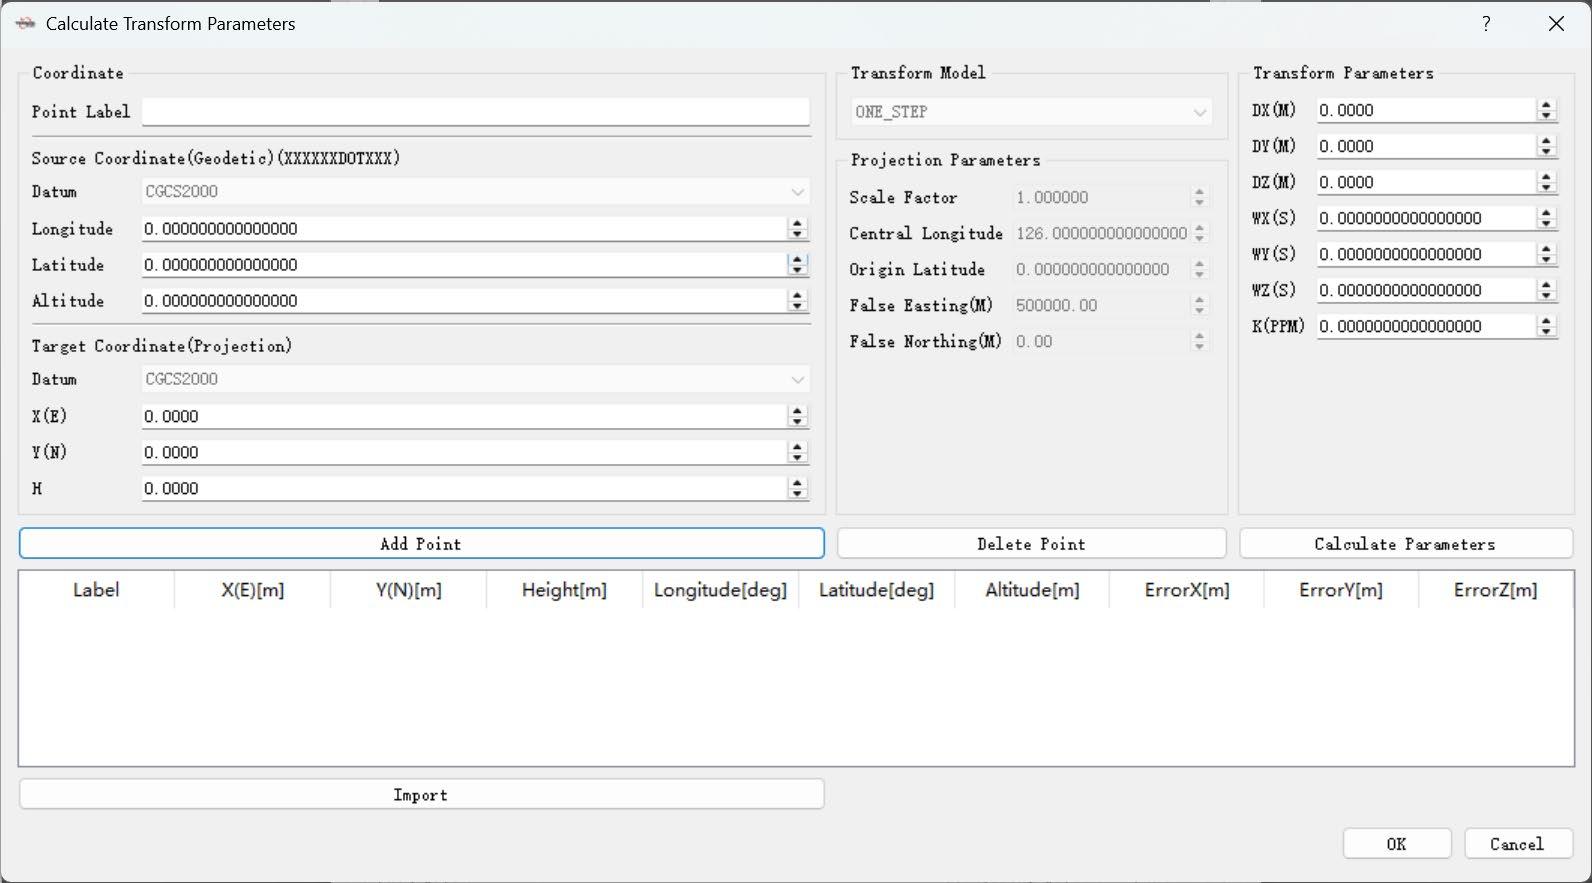Open the help question mark button

1486,23
